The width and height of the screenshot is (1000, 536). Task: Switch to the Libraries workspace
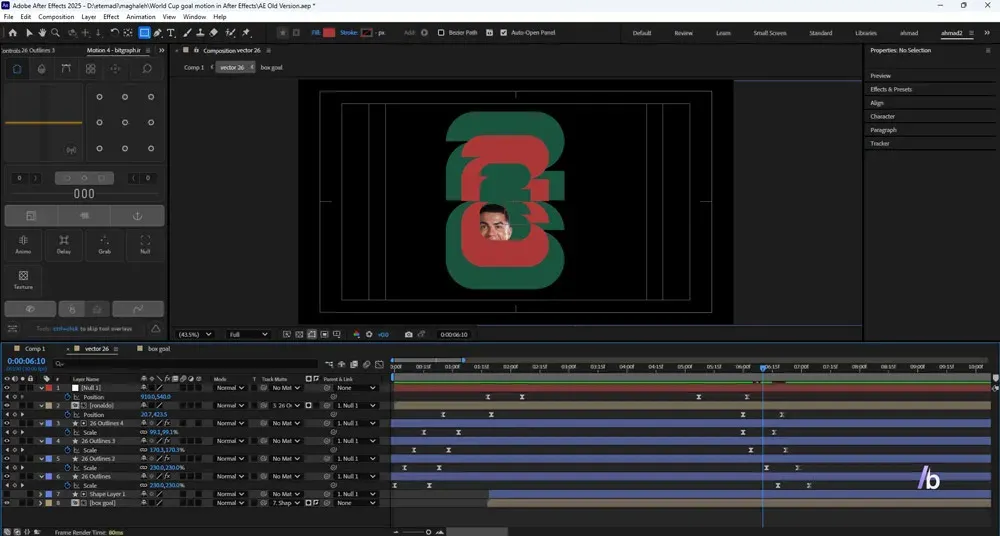[x=865, y=33]
